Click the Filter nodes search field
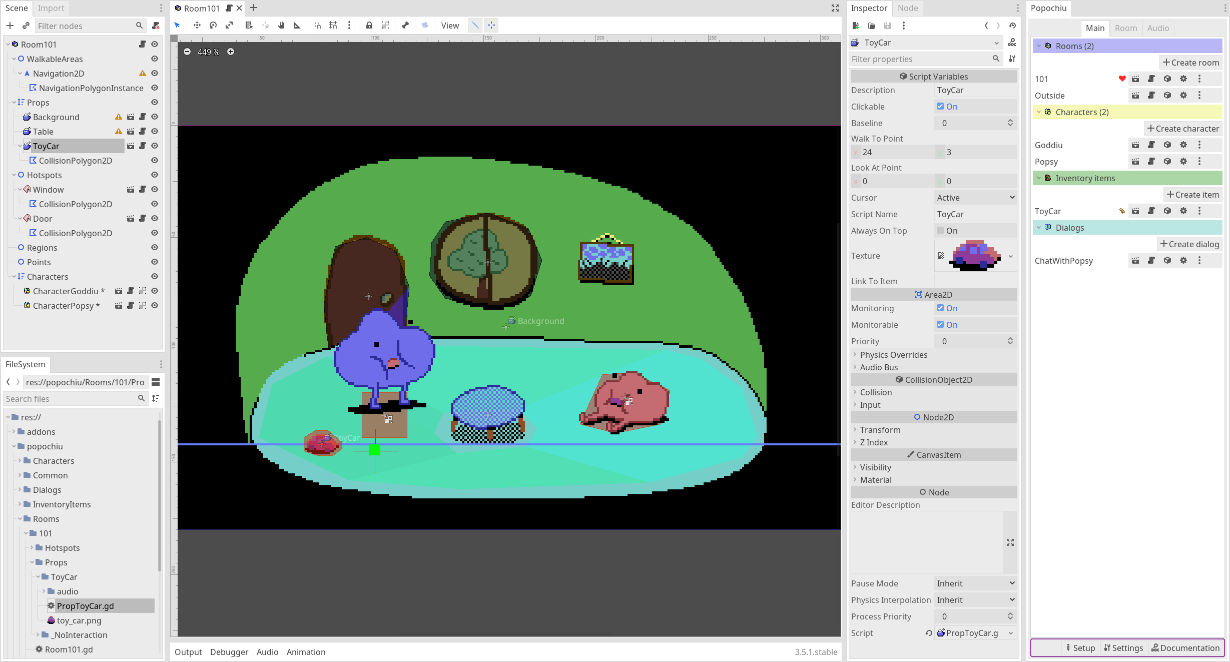 (91, 25)
